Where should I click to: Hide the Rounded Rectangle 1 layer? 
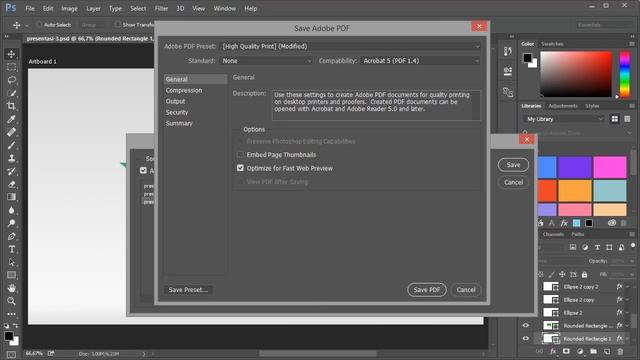click(x=526, y=338)
